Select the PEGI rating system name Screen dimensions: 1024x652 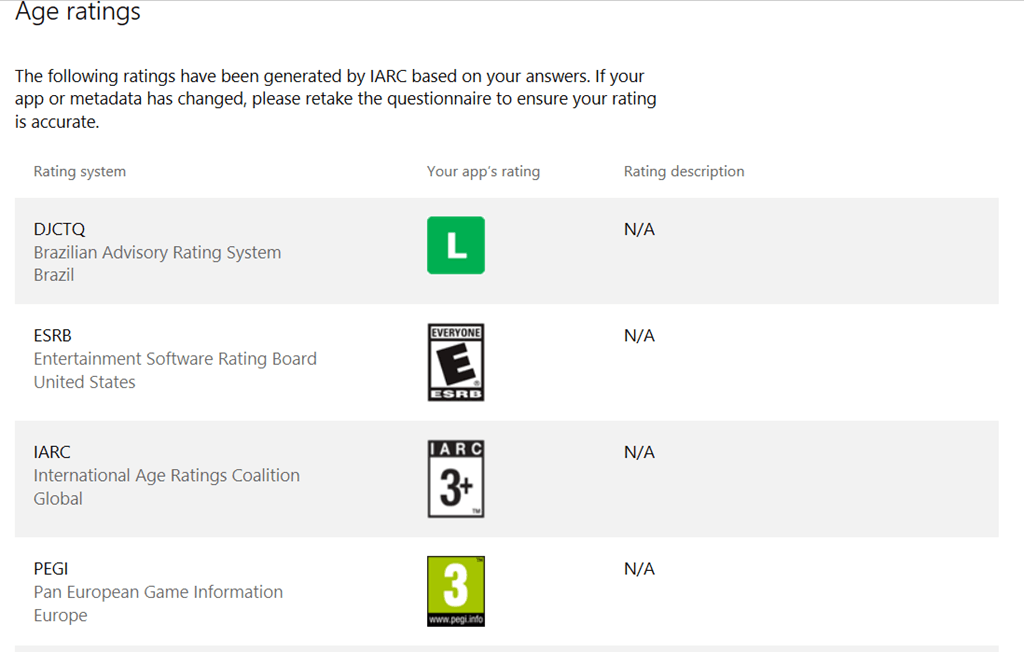(x=51, y=569)
